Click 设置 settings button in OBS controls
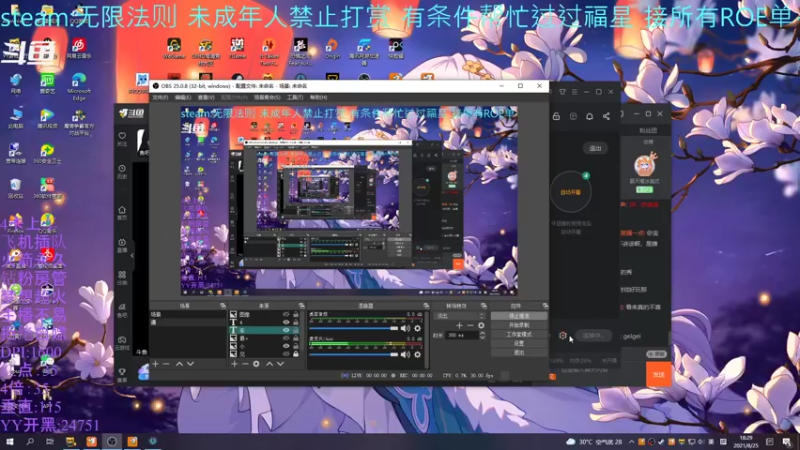 519,344
